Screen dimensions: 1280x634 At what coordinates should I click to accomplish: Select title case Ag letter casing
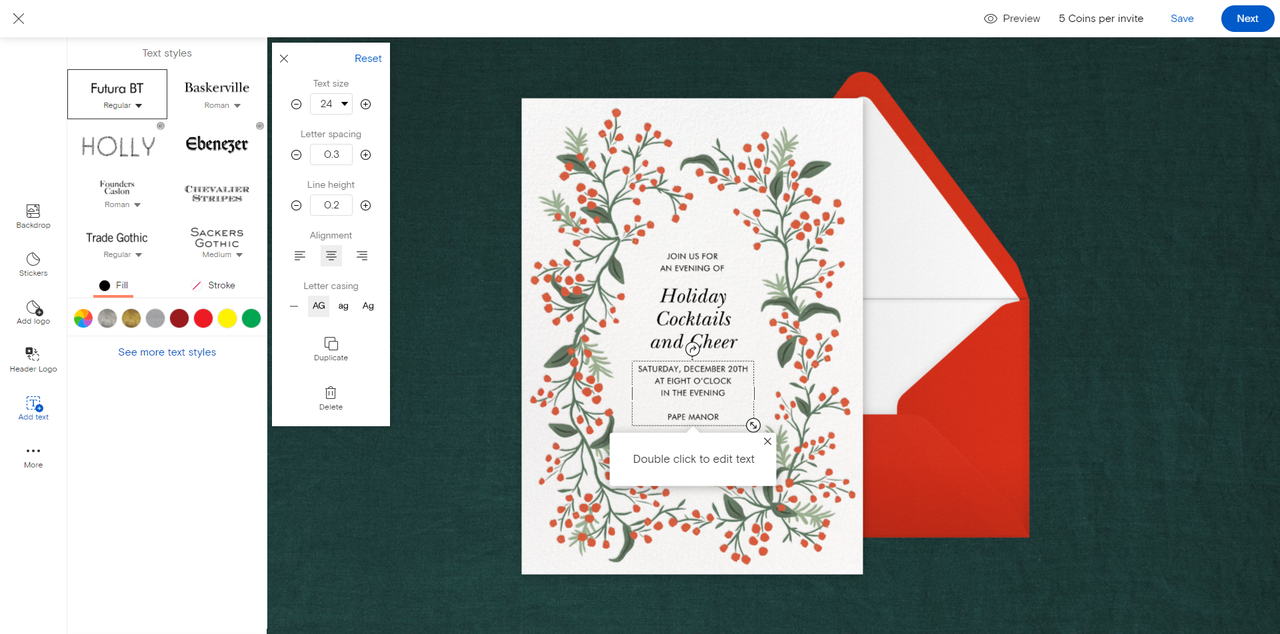(x=368, y=306)
